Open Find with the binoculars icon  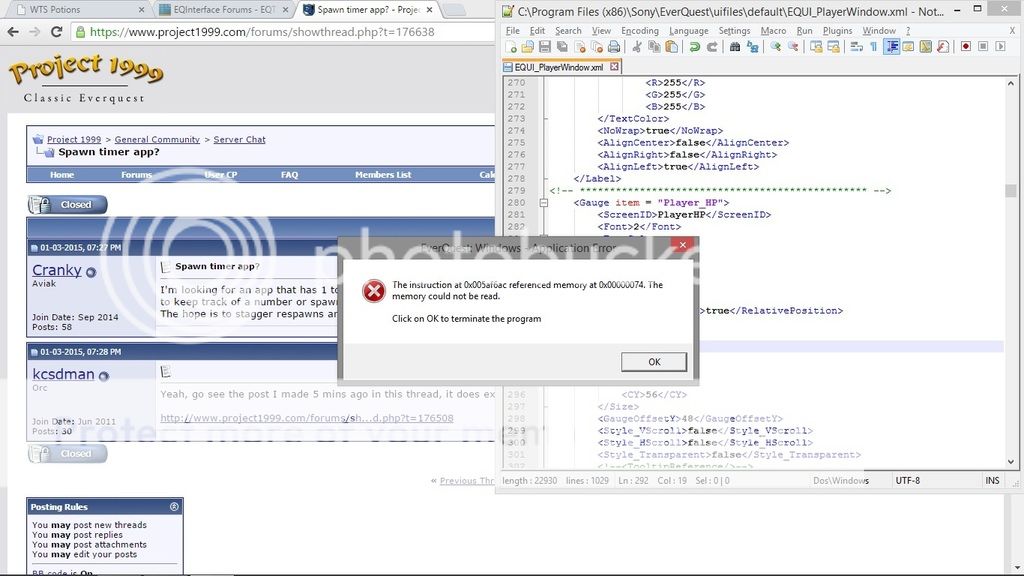735,47
